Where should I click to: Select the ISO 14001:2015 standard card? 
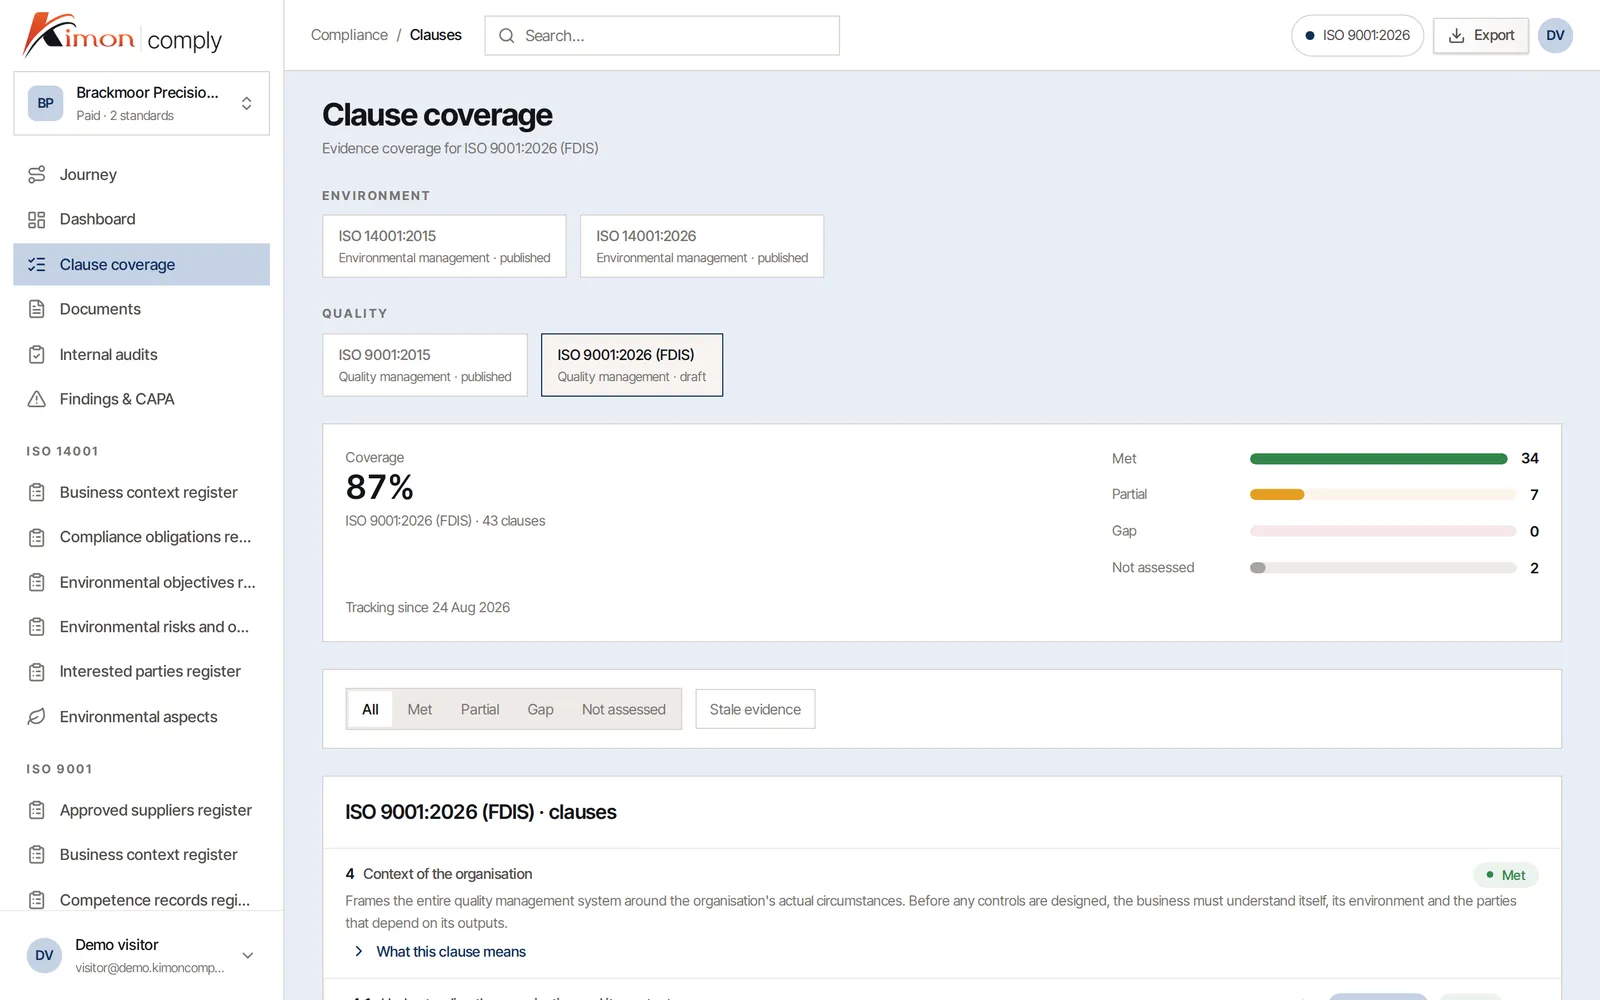pyautogui.click(x=444, y=246)
